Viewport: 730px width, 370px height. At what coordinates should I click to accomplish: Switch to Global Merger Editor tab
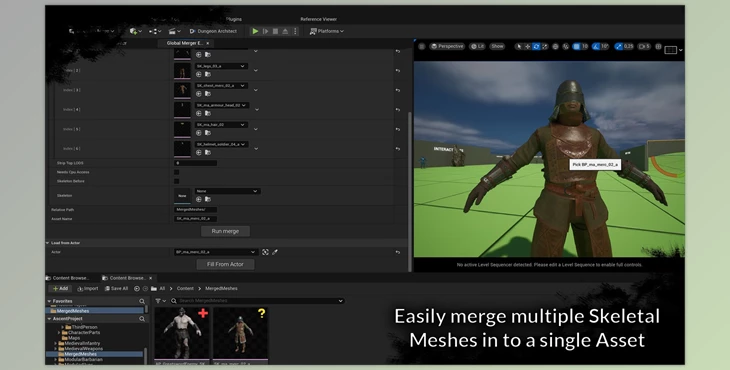pyautogui.click(x=185, y=43)
